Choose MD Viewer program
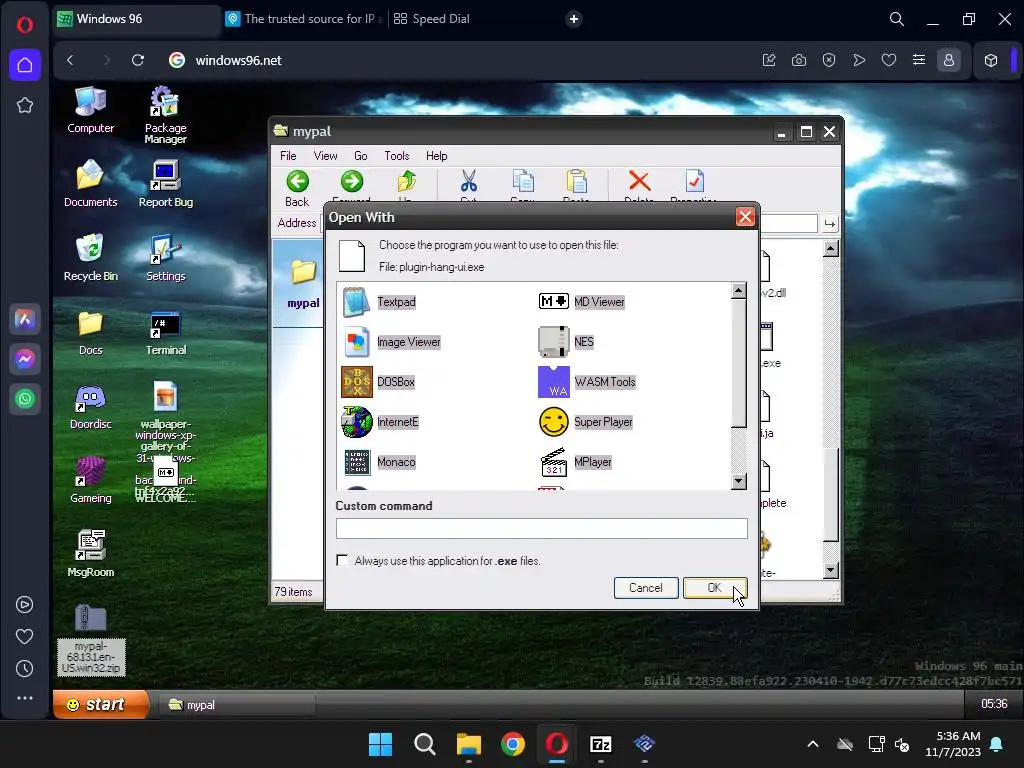 [x=581, y=302]
